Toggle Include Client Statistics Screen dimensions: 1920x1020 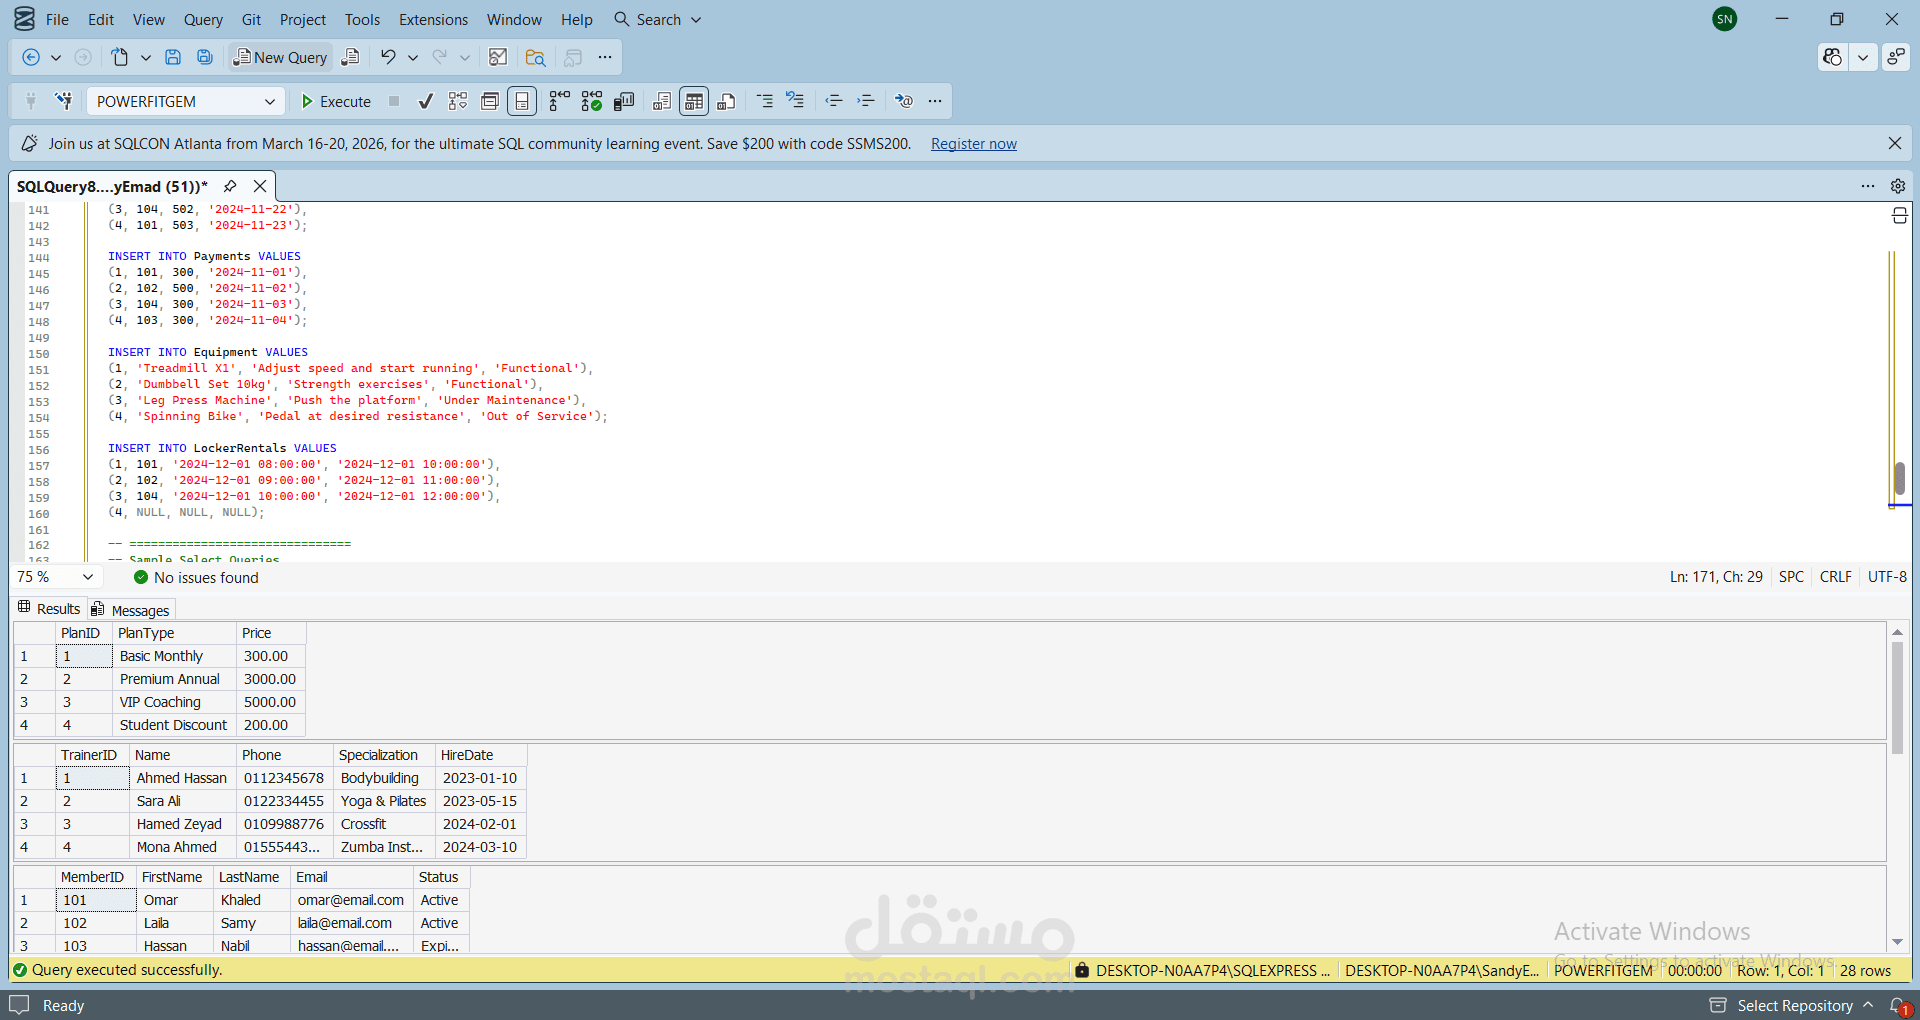(x=624, y=101)
